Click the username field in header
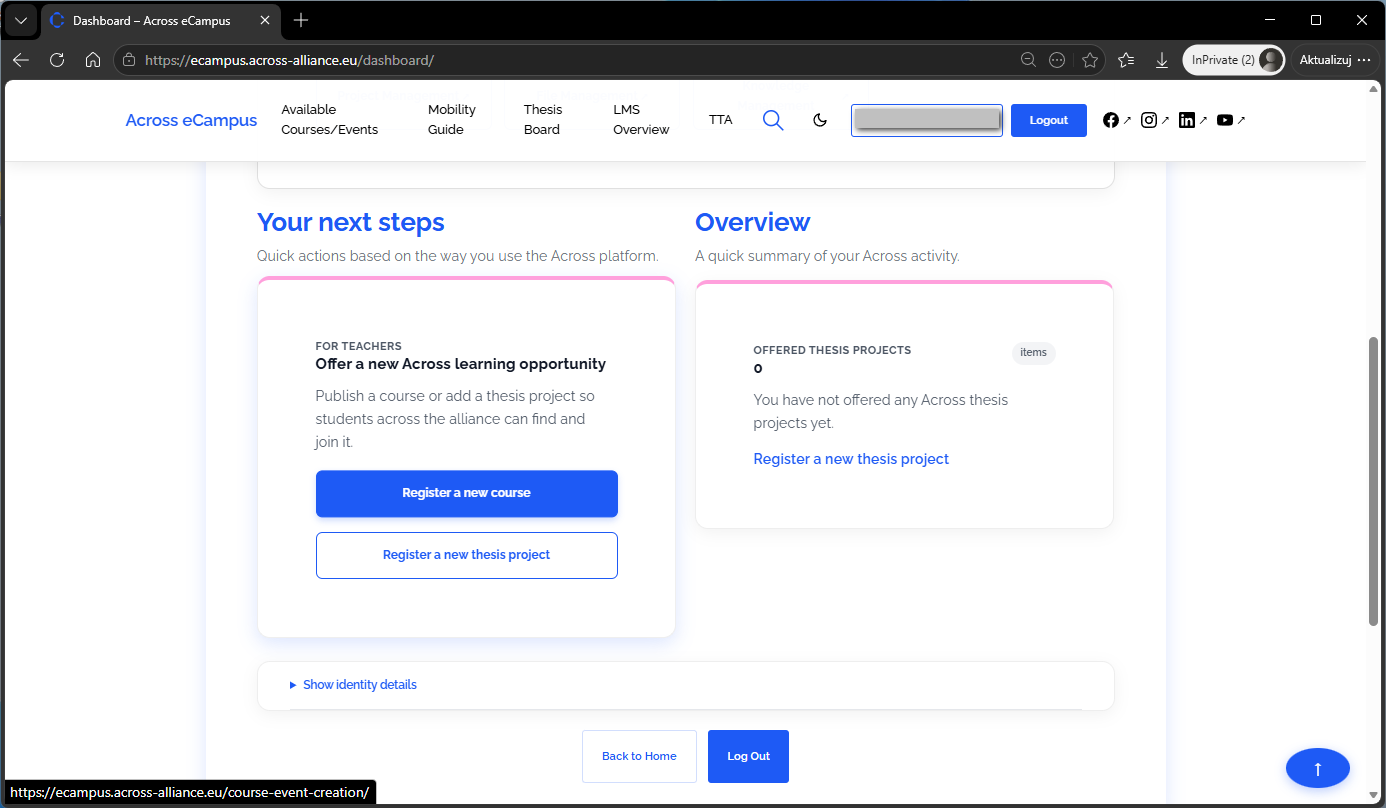1386x808 pixels. [927, 120]
